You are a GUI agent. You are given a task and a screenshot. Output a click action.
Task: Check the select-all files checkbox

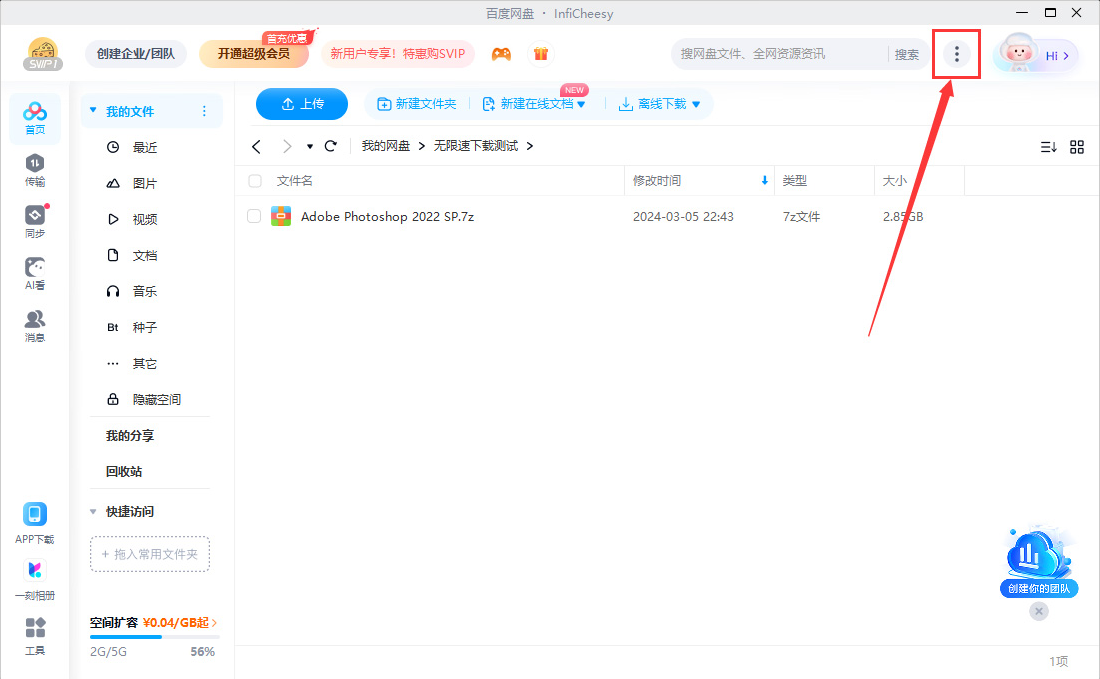tap(255, 181)
